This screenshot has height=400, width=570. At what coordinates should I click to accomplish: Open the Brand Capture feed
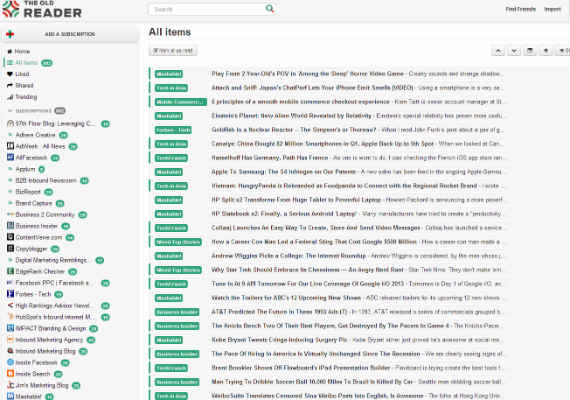click(x=34, y=203)
